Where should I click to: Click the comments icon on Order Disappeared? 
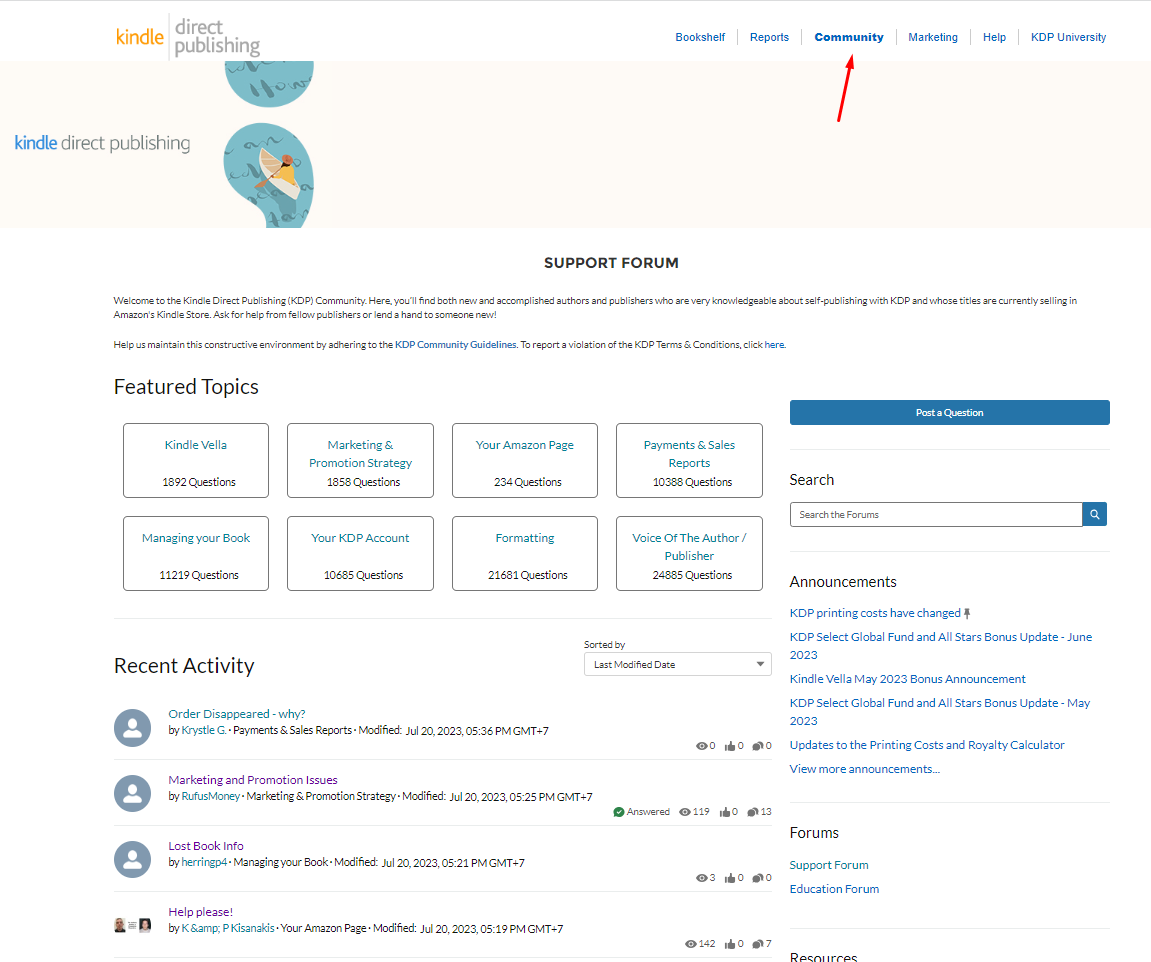click(x=758, y=746)
